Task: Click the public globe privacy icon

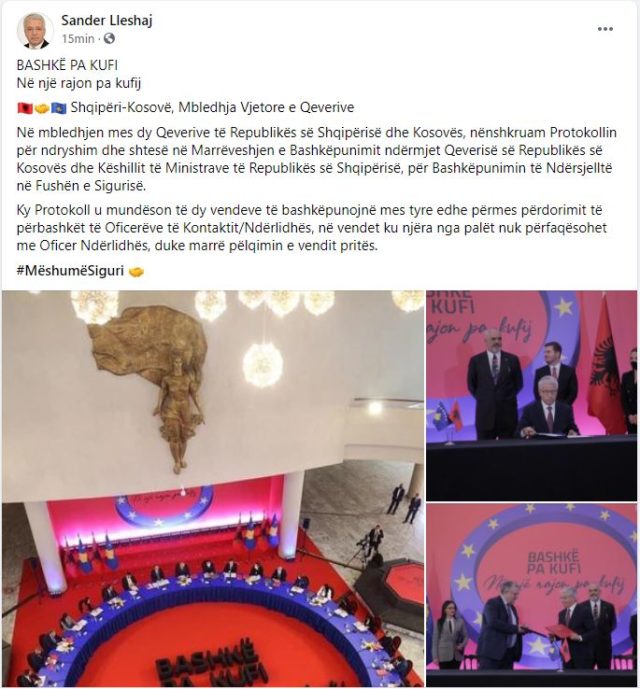Action: [109, 39]
